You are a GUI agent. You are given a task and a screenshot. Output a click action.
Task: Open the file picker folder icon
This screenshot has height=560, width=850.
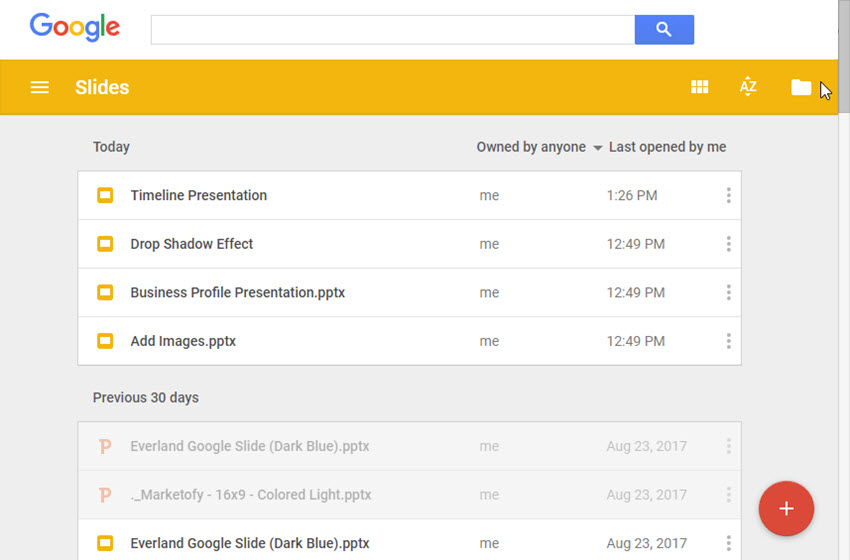coord(801,88)
